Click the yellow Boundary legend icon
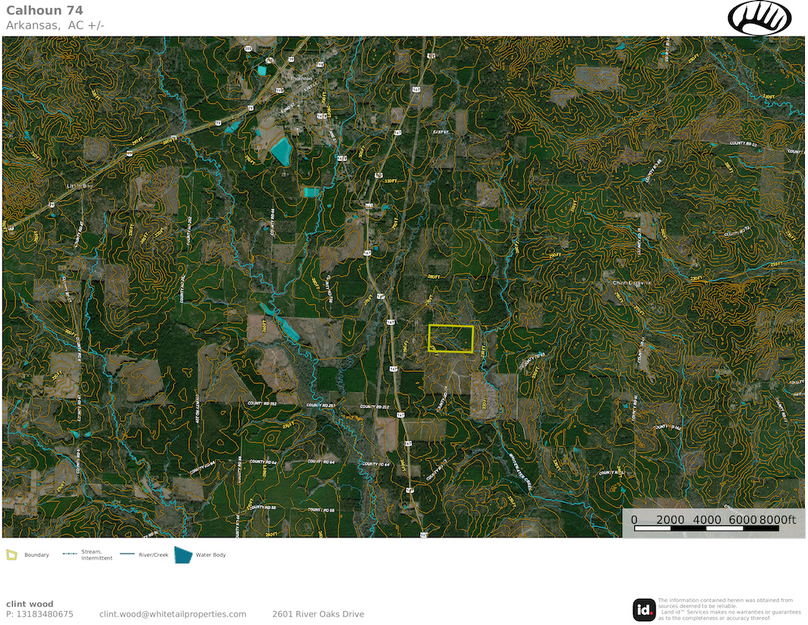This screenshot has height=625, width=808. (12, 554)
